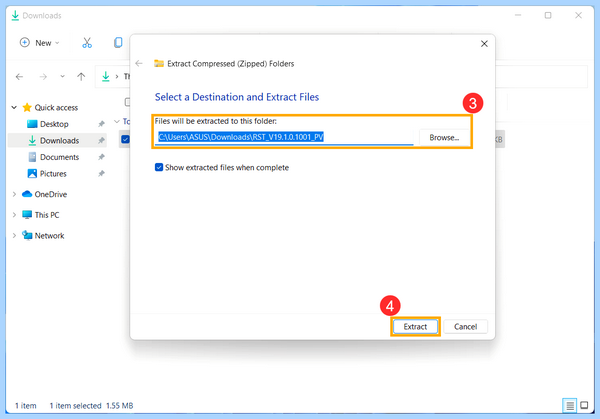
Task: Switch to large thumbnails view icon
Action: click(584, 405)
